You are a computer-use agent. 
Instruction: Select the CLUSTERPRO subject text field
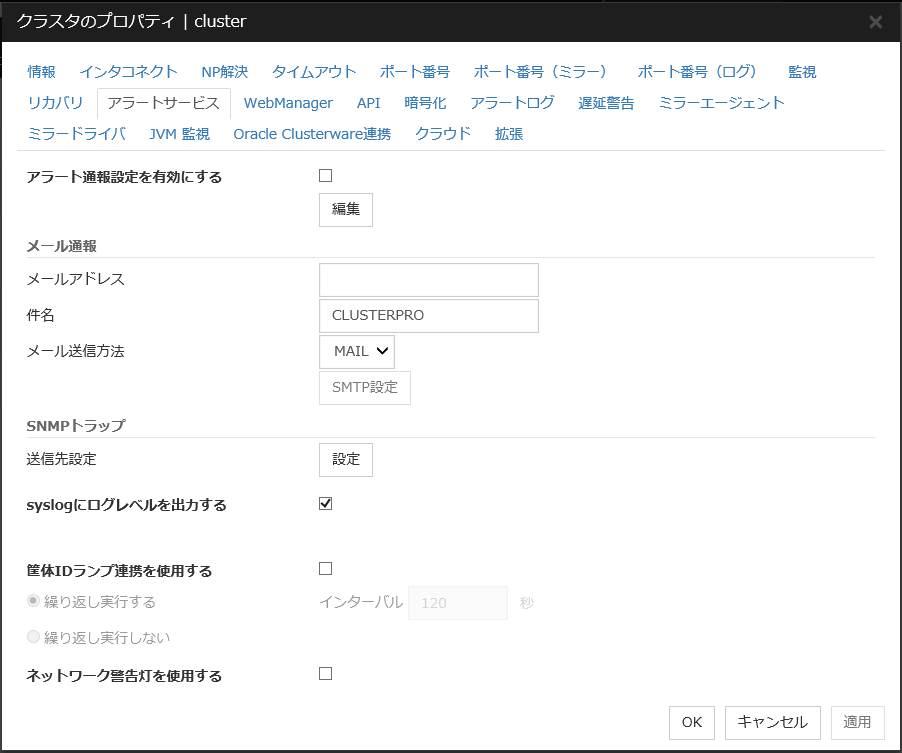pos(428,315)
